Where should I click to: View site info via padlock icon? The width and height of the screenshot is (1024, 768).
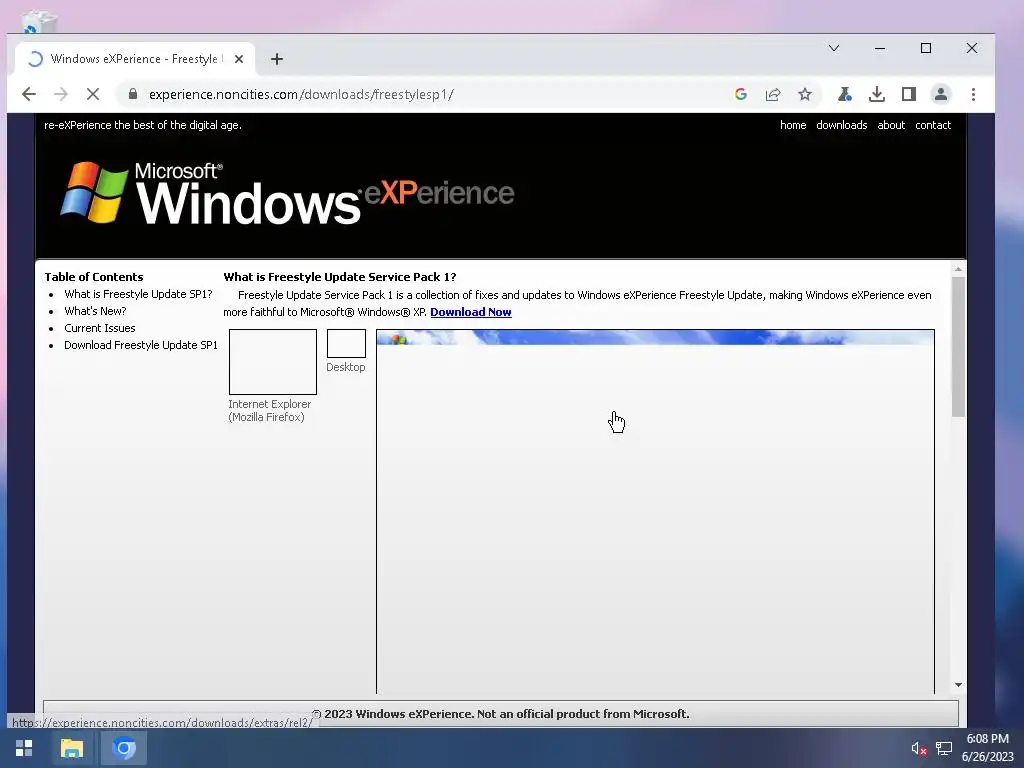[x=133, y=94]
